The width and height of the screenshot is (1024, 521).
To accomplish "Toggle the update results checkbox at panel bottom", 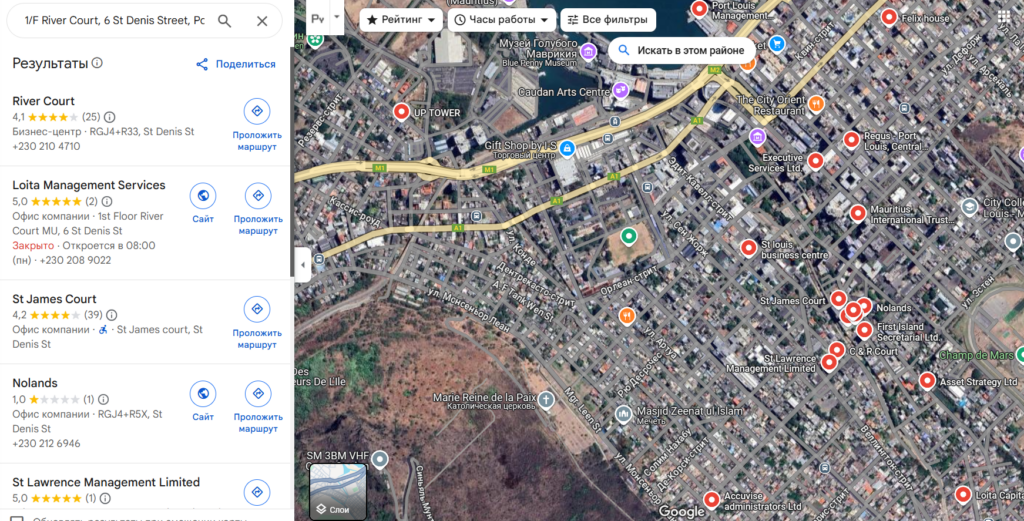I will tap(17, 520).
